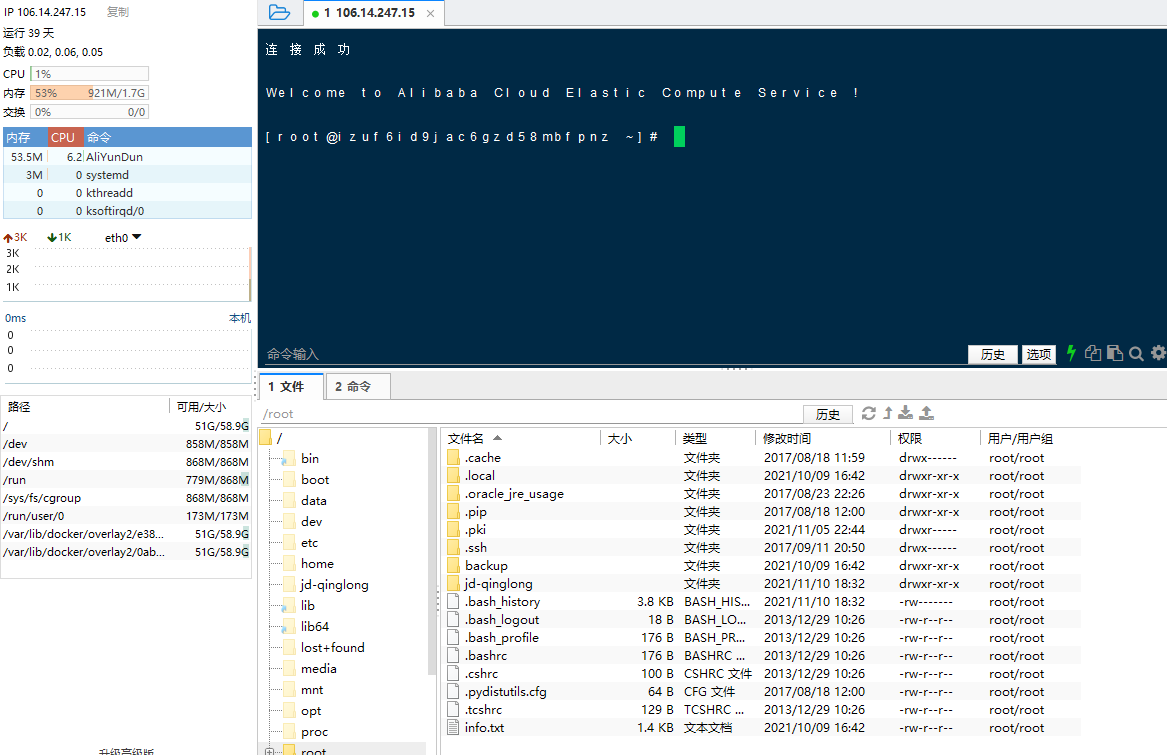Click the 命令输入 command input field
The image size is (1167, 755).
pos(500,353)
